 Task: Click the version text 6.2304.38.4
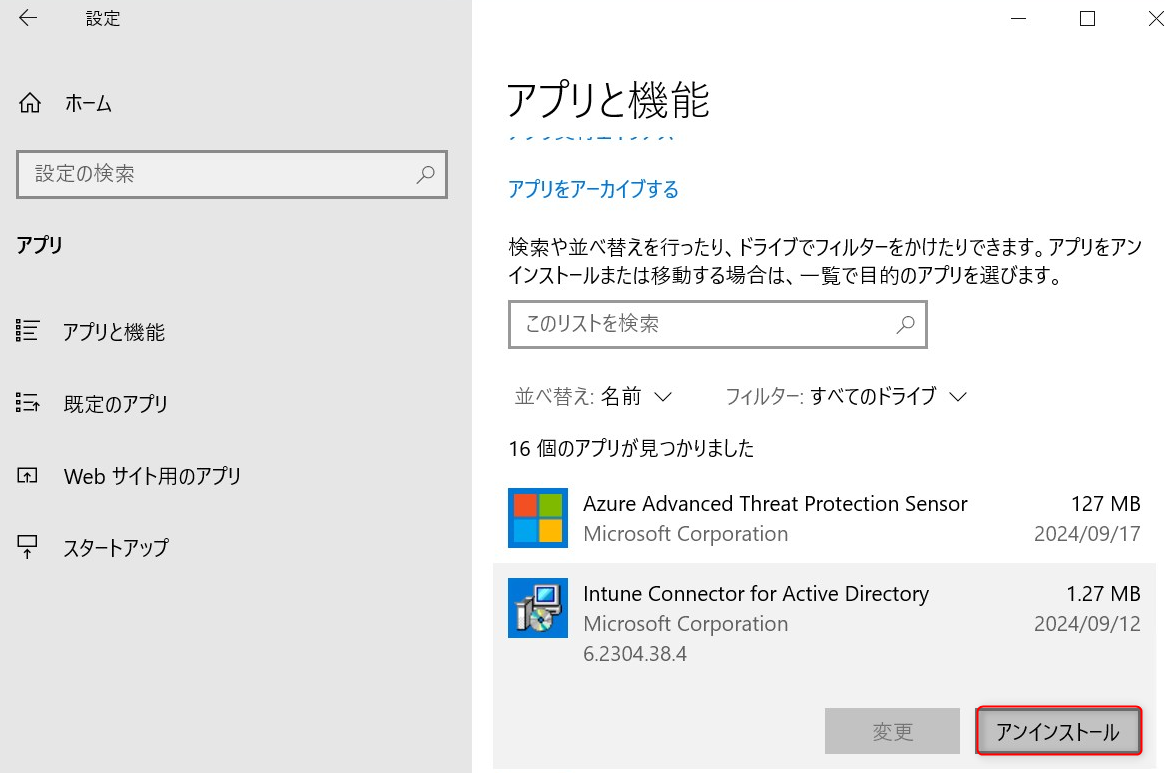pyautogui.click(x=635, y=654)
